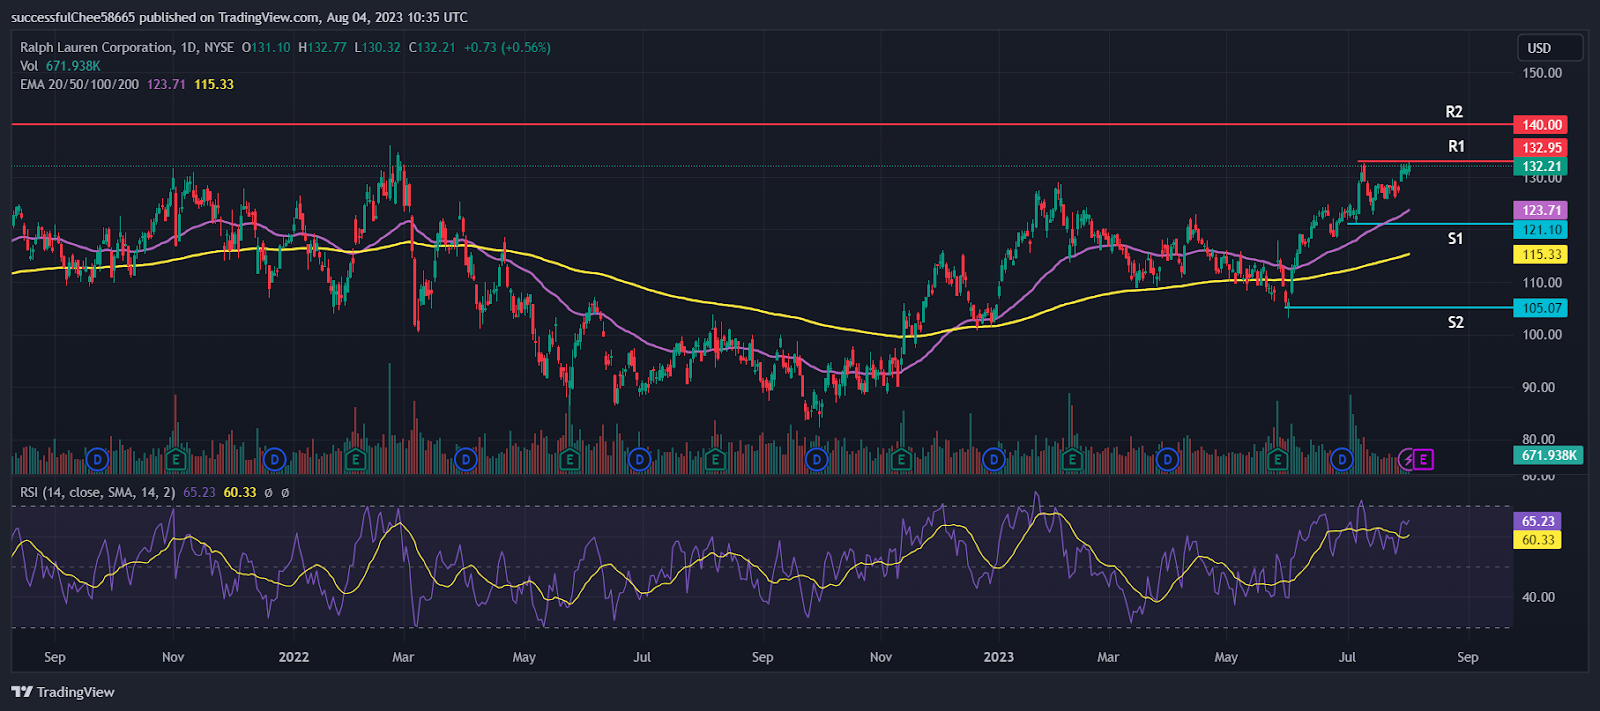Click the purple 123.71 EMA price label
This screenshot has width=1600, height=711.
coord(1541,211)
